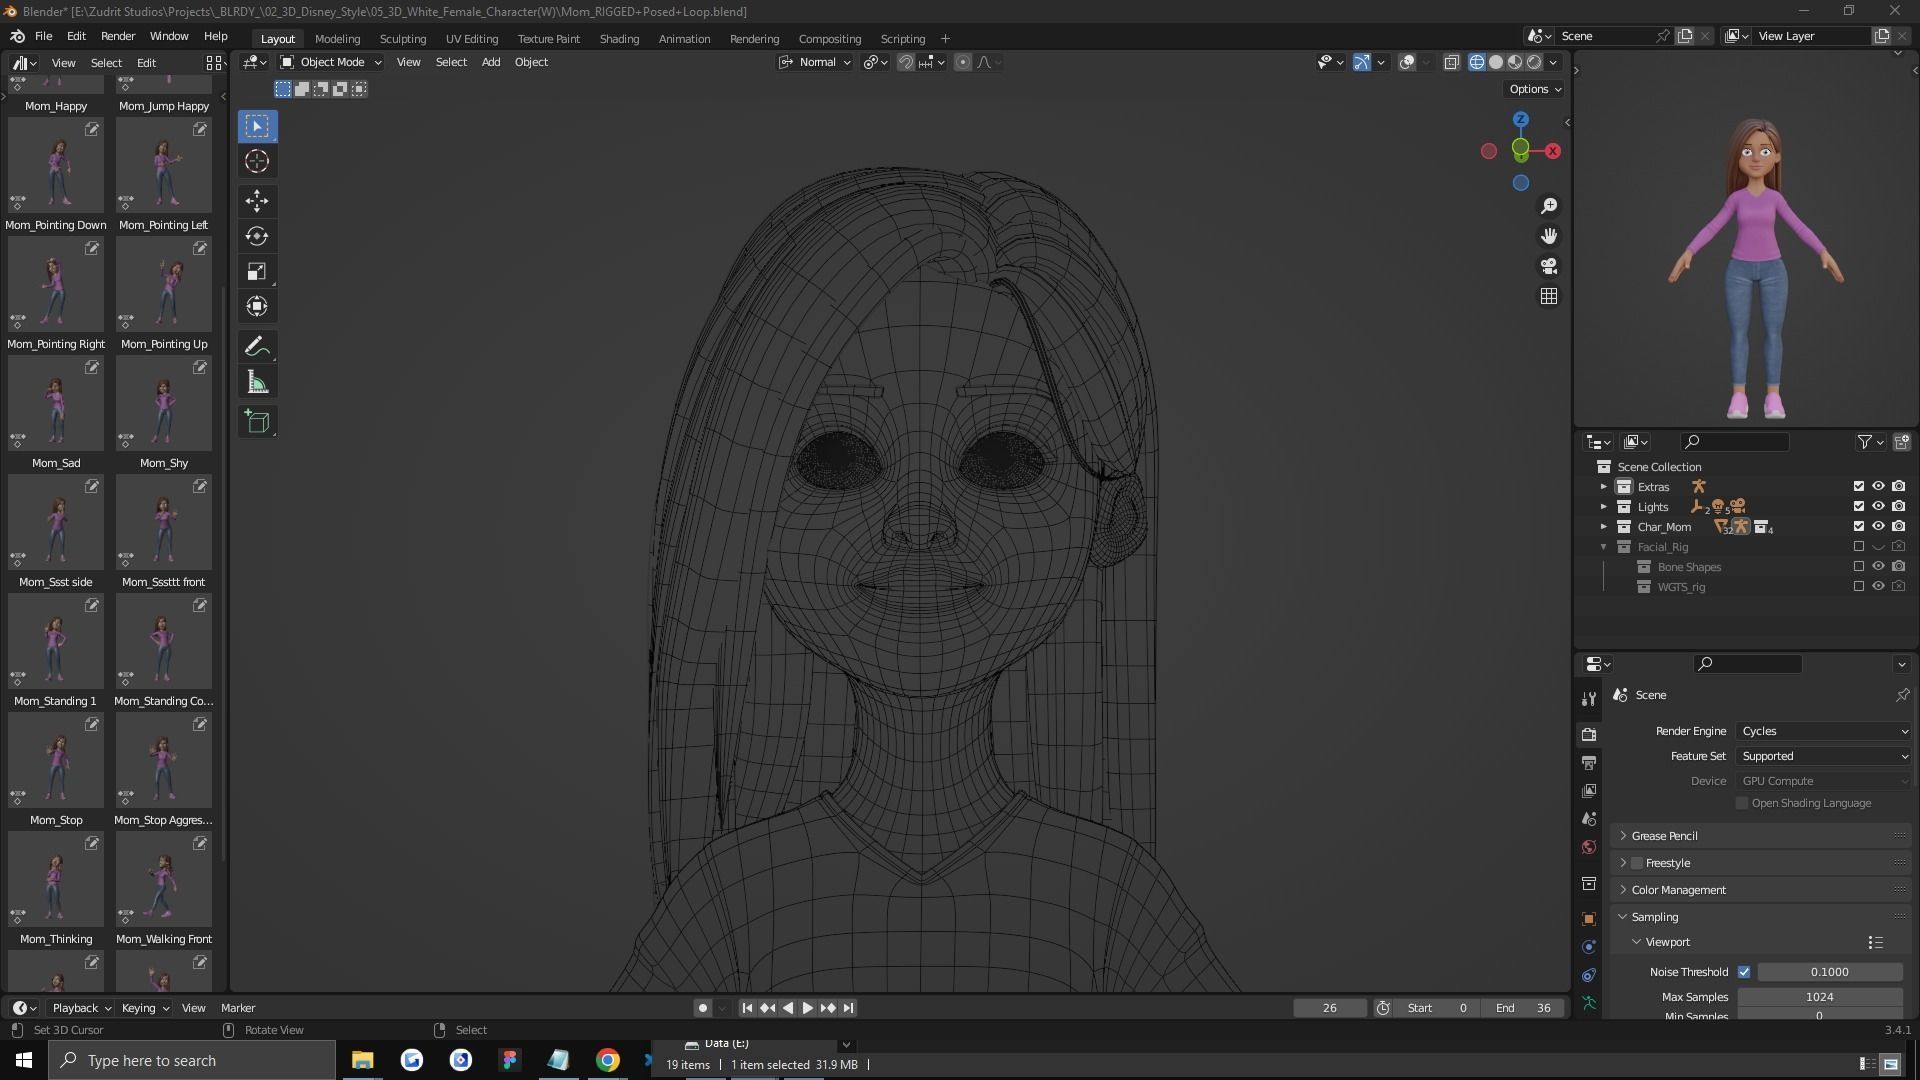Toggle the Extras collection exclude checkbox
This screenshot has width=1920, height=1080.
[1859, 487]
